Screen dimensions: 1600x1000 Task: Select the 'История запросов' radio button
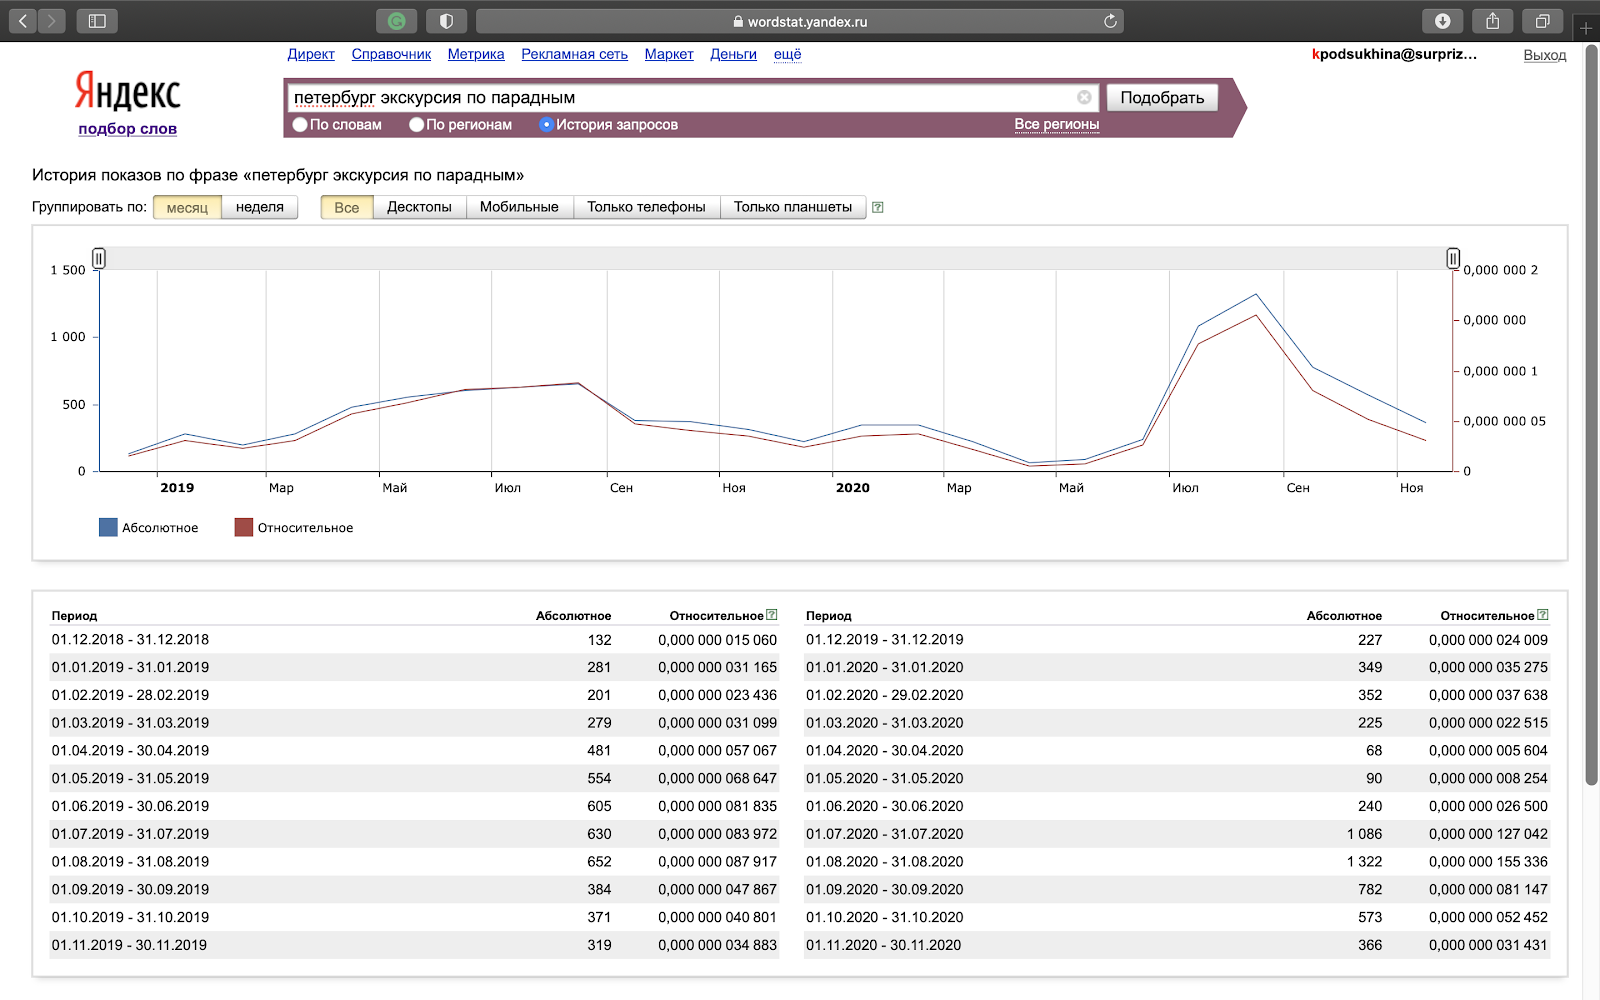(546, 125)
